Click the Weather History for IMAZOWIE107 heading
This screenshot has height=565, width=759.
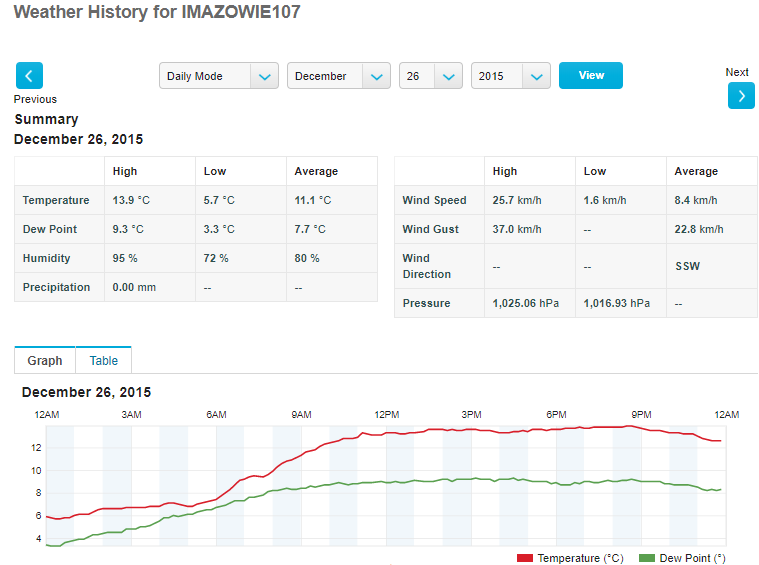(x=157, y=13)
